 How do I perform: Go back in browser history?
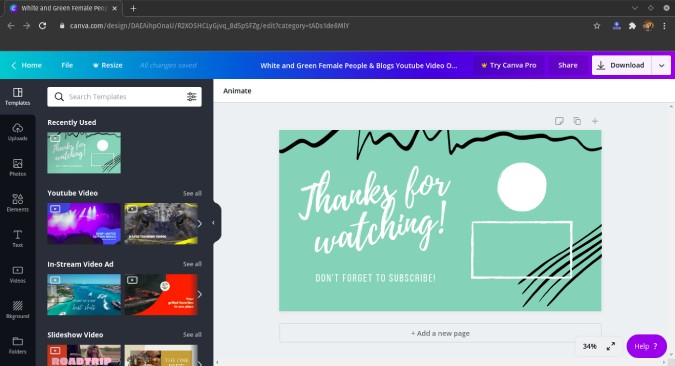pos(11,26)
